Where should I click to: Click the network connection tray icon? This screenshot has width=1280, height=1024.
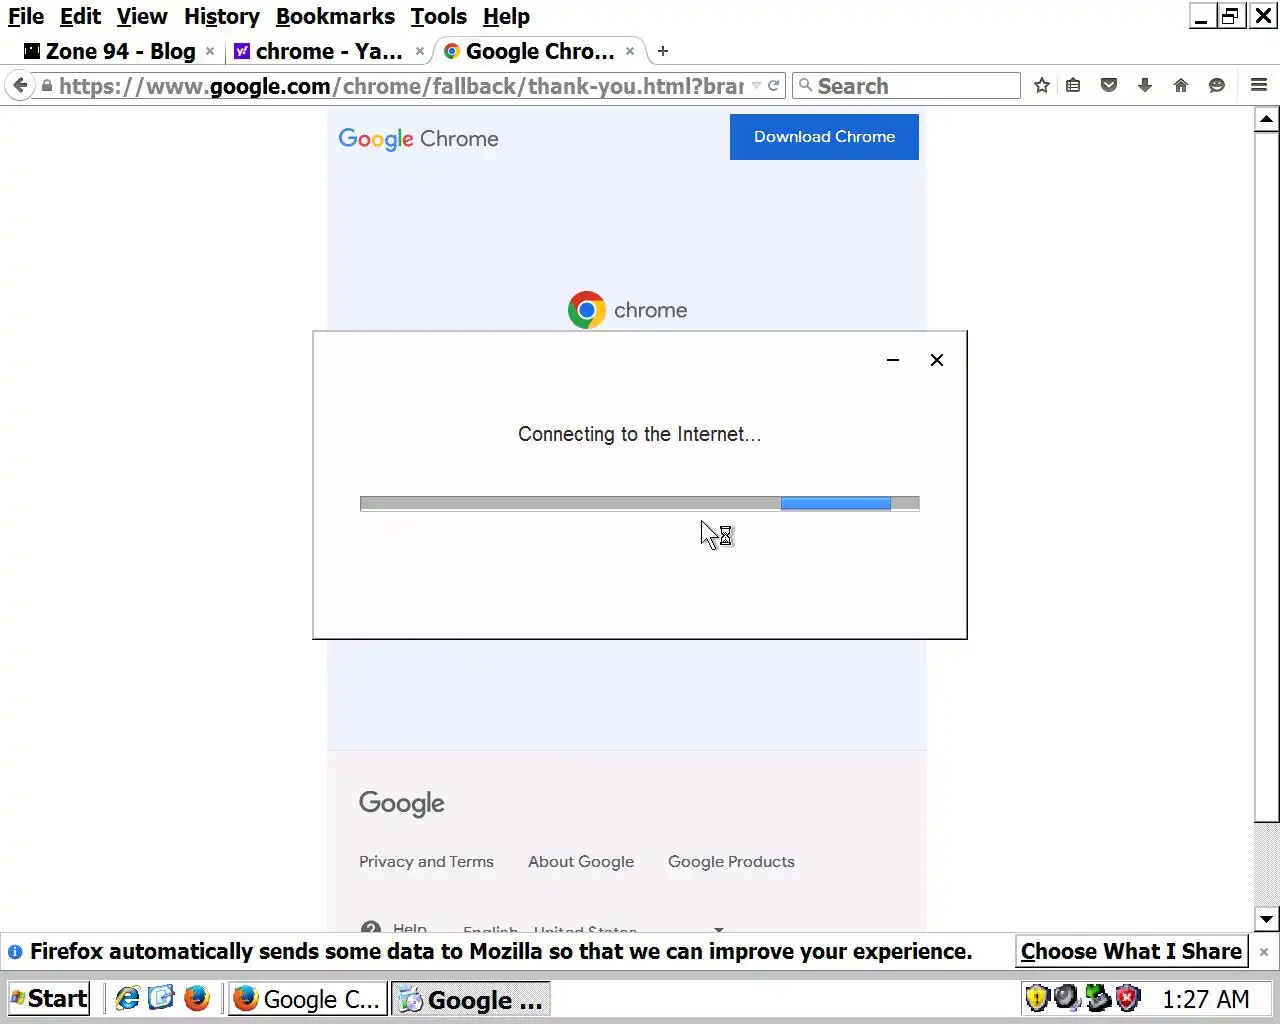[1098, 998]
